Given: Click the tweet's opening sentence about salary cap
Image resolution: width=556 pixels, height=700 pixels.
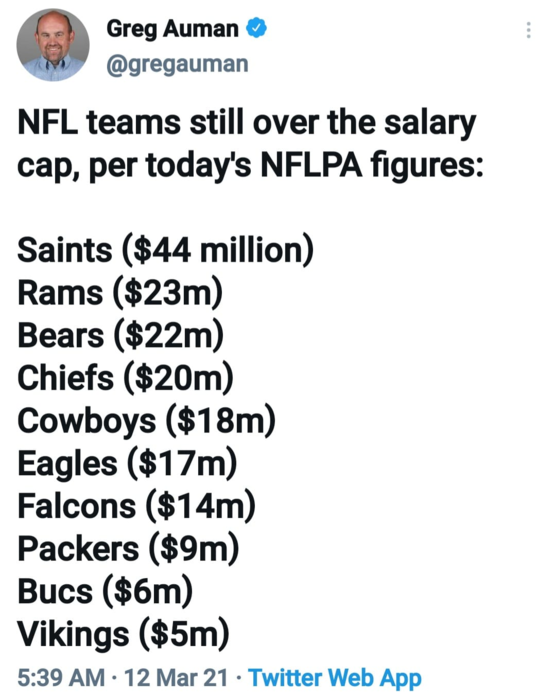Looking at the screenshot, I should [x=250, y=144].
